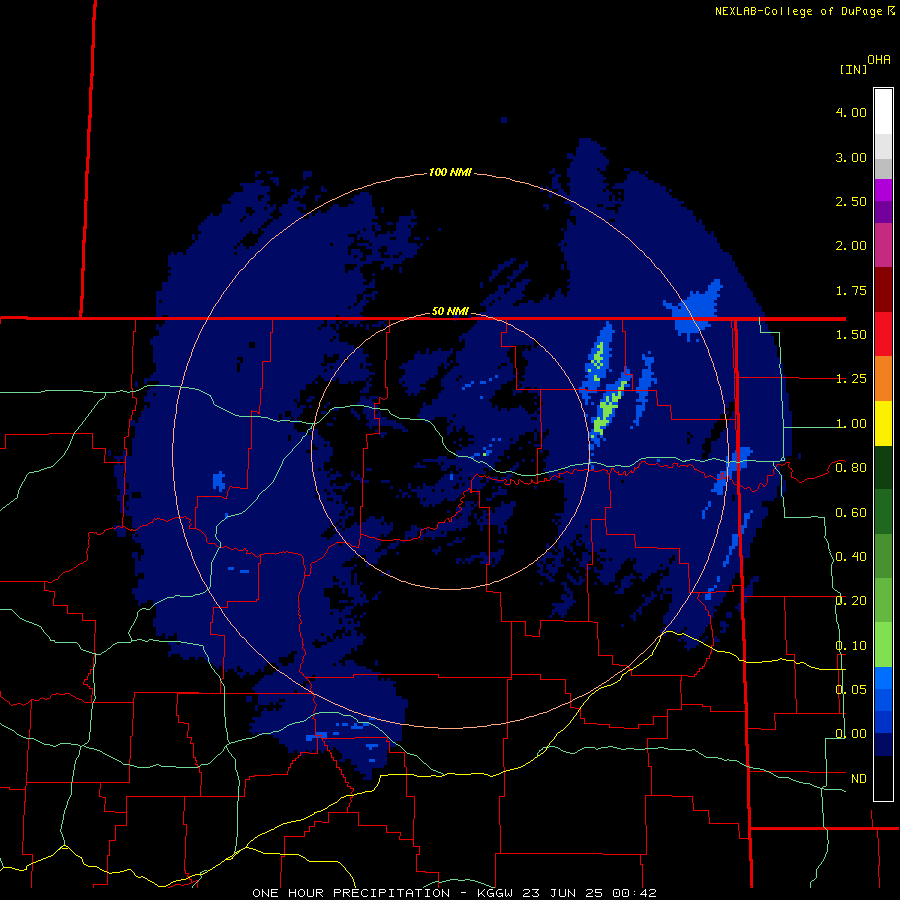Click the NEXLAB-College of DuPage credit text

click(804, 11)
